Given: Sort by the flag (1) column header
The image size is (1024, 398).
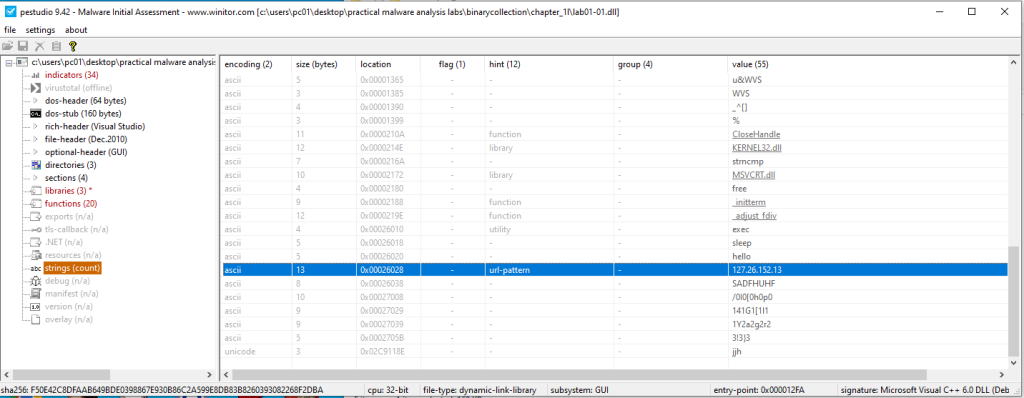Looking at the screenshot, I should click(x=452, y=64).
